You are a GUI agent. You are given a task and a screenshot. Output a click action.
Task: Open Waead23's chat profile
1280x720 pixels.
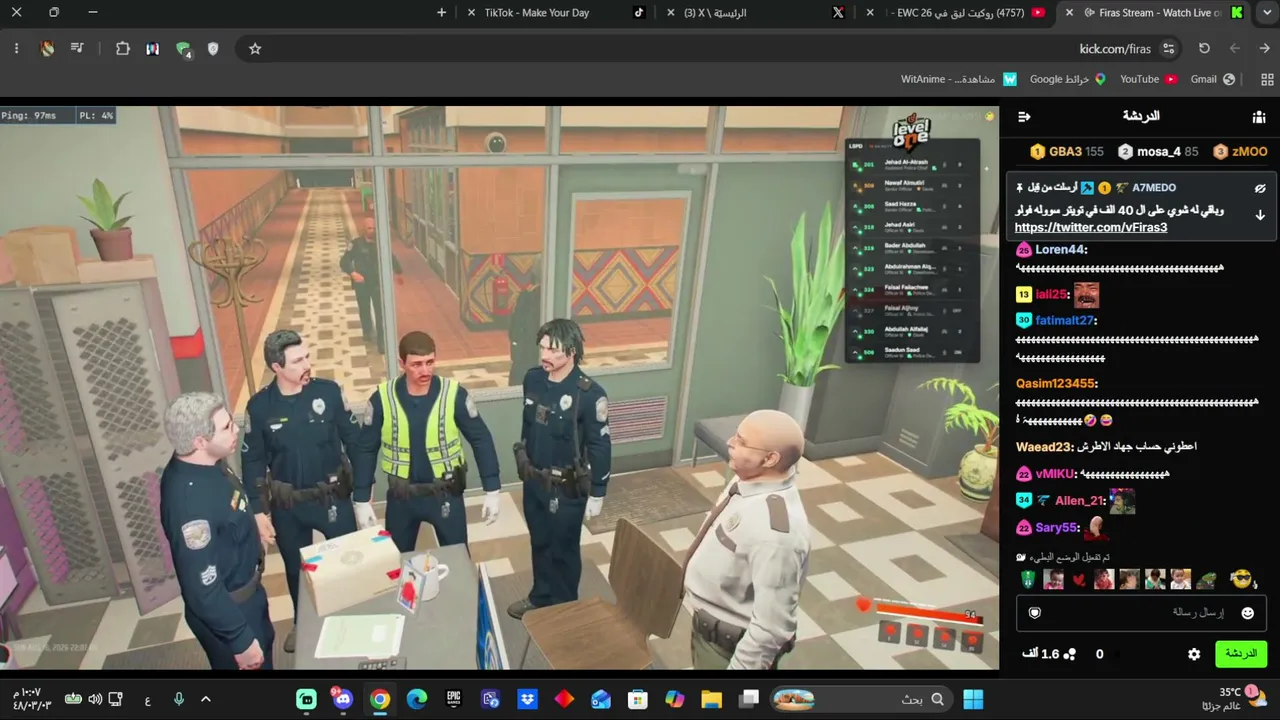tap(1044, 447)
